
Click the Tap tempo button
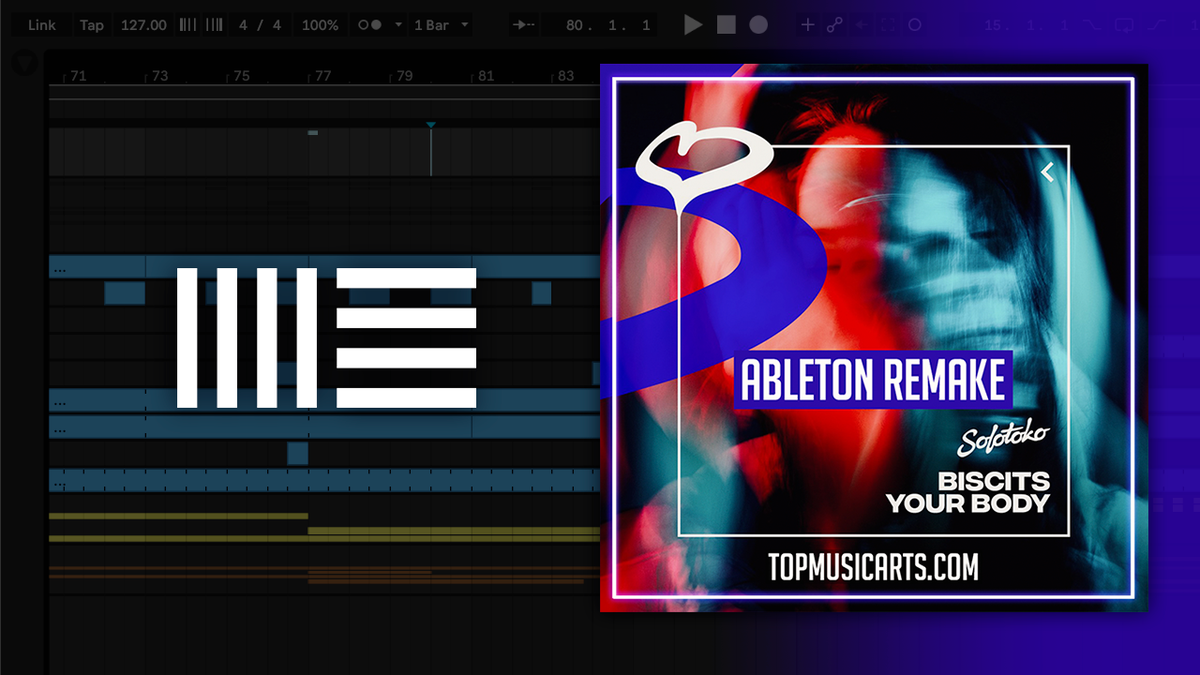tap(91, 25)
